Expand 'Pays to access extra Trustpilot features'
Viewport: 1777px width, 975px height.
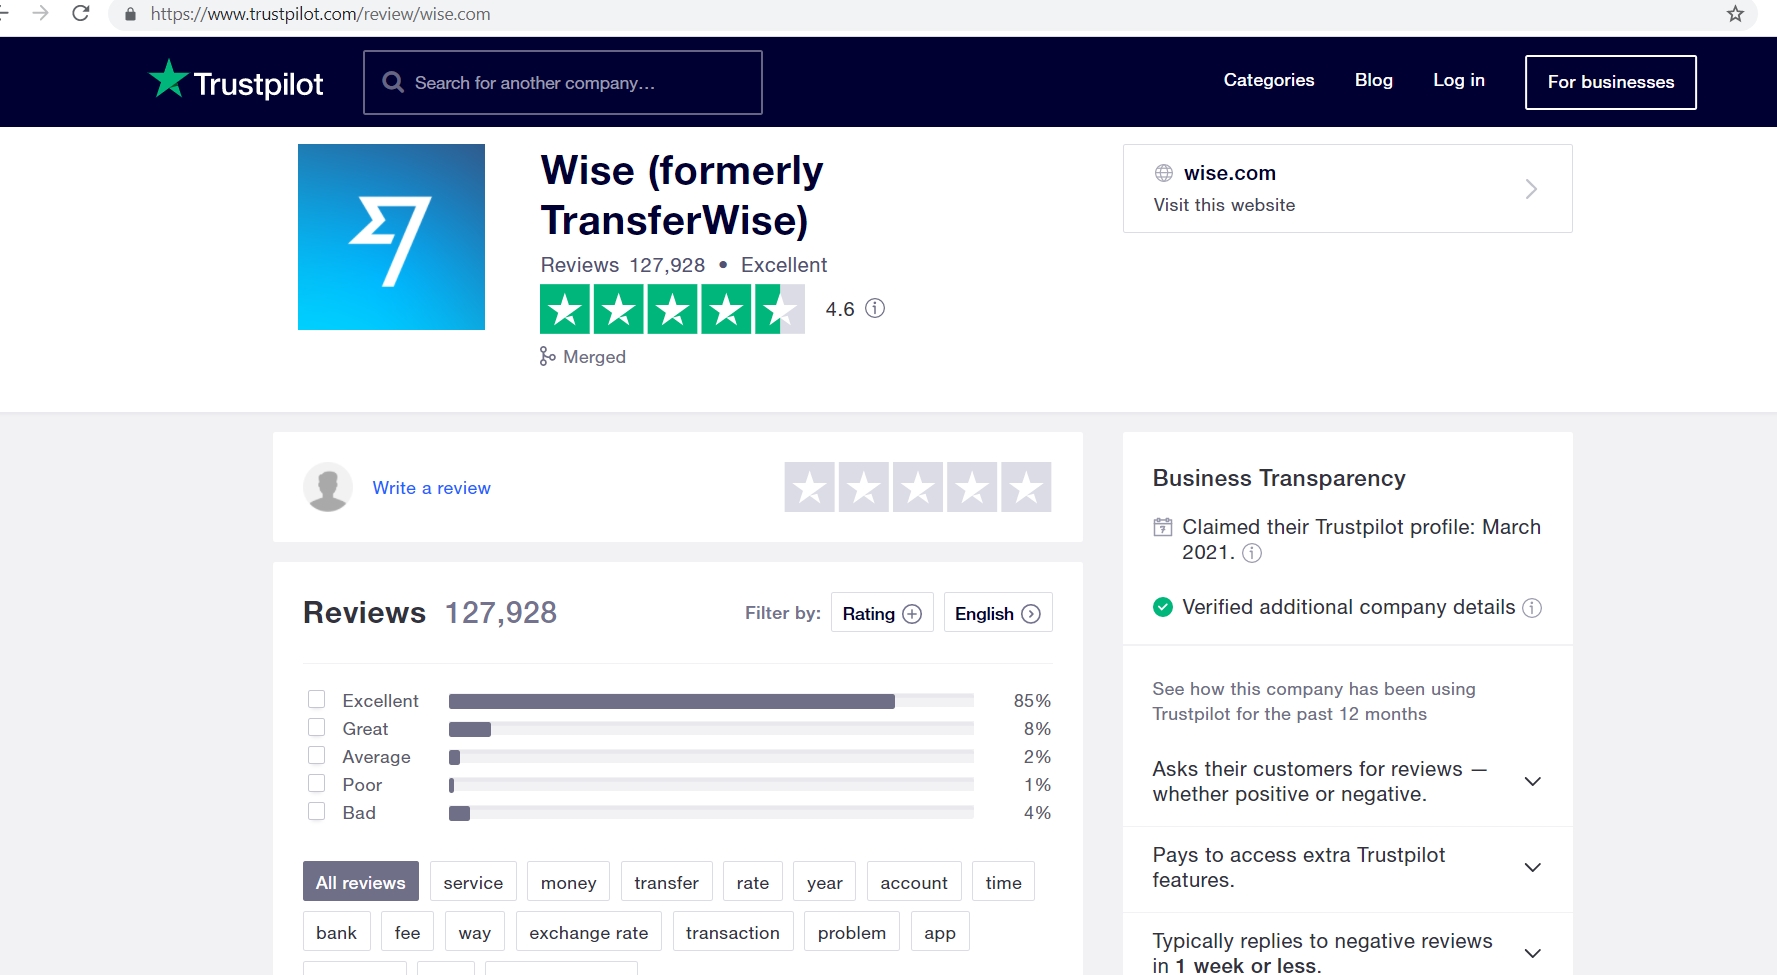pyautogui.click(x=1531, y=867)
